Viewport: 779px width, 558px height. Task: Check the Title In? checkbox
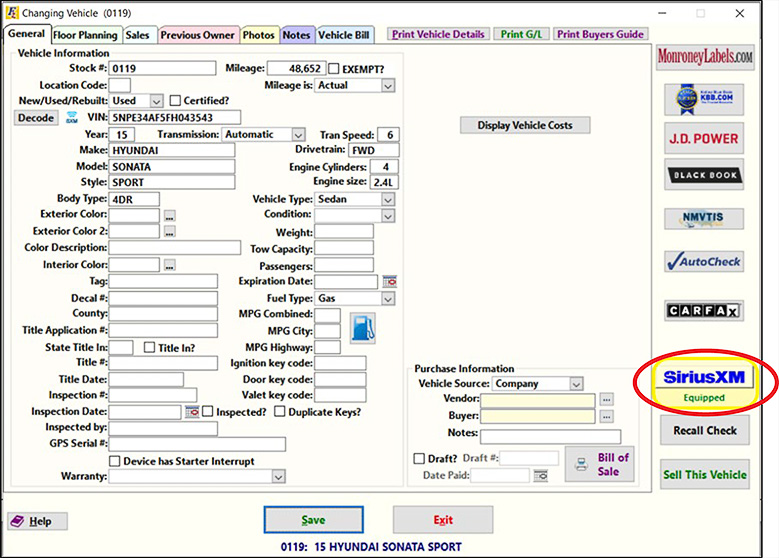(x=149, y=347)
